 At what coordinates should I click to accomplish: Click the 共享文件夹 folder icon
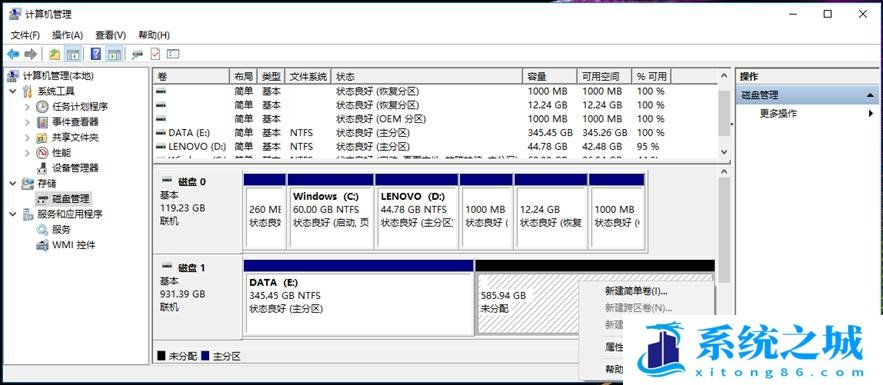(x=42, y=137)
